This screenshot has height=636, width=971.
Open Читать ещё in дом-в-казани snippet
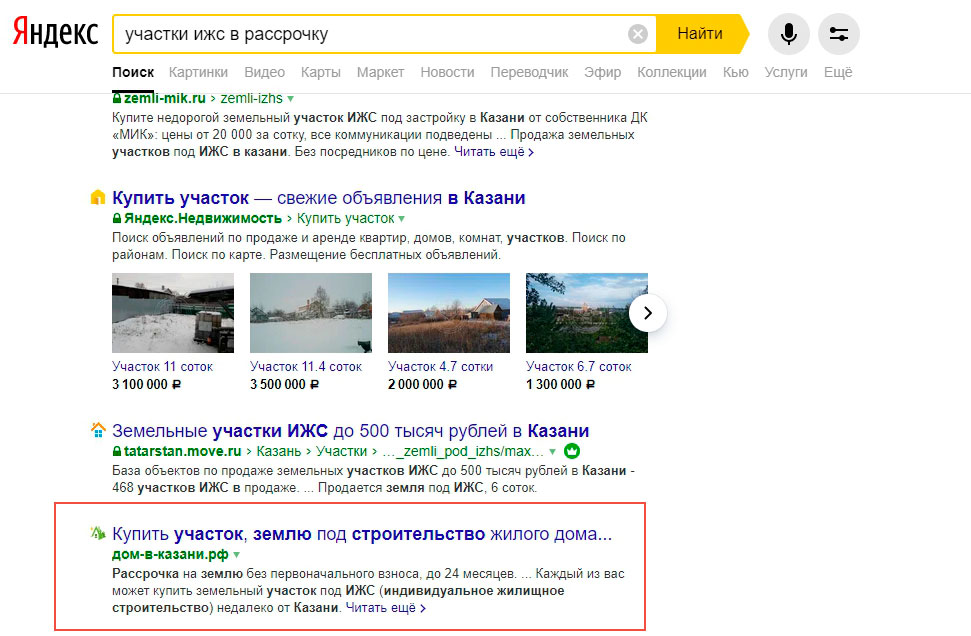click(385, 608)
